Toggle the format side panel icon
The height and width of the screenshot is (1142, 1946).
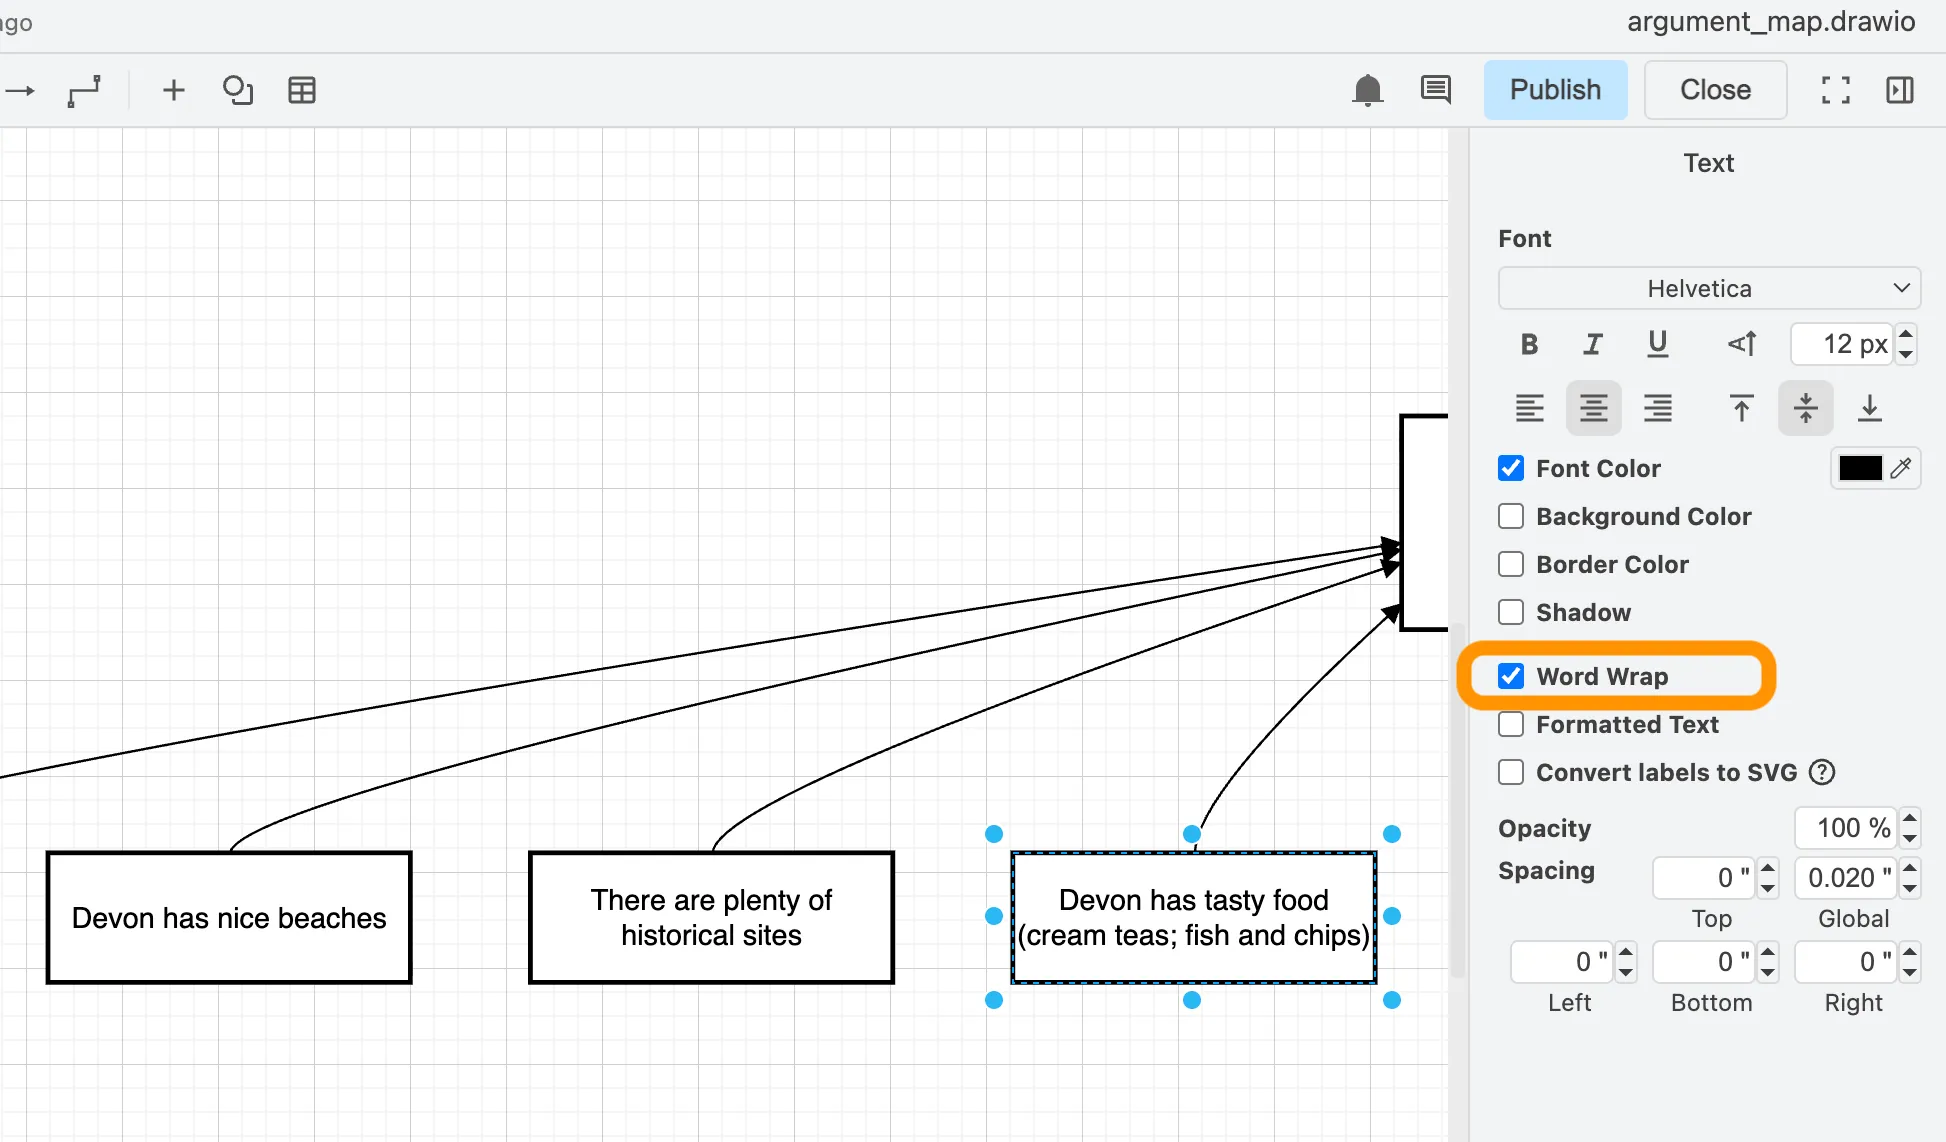[1899, 91]
